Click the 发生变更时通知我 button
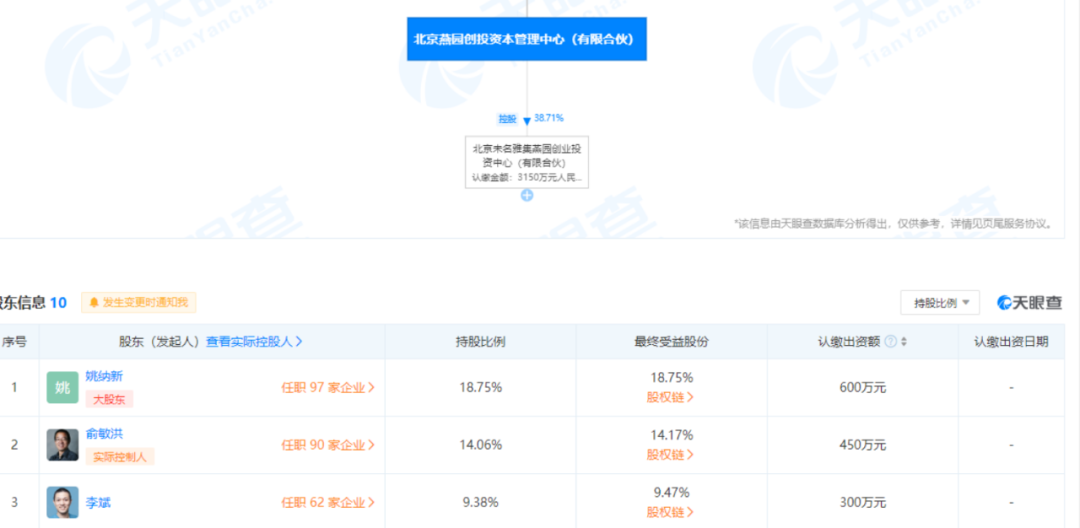1080x528 pixels. 139,302
